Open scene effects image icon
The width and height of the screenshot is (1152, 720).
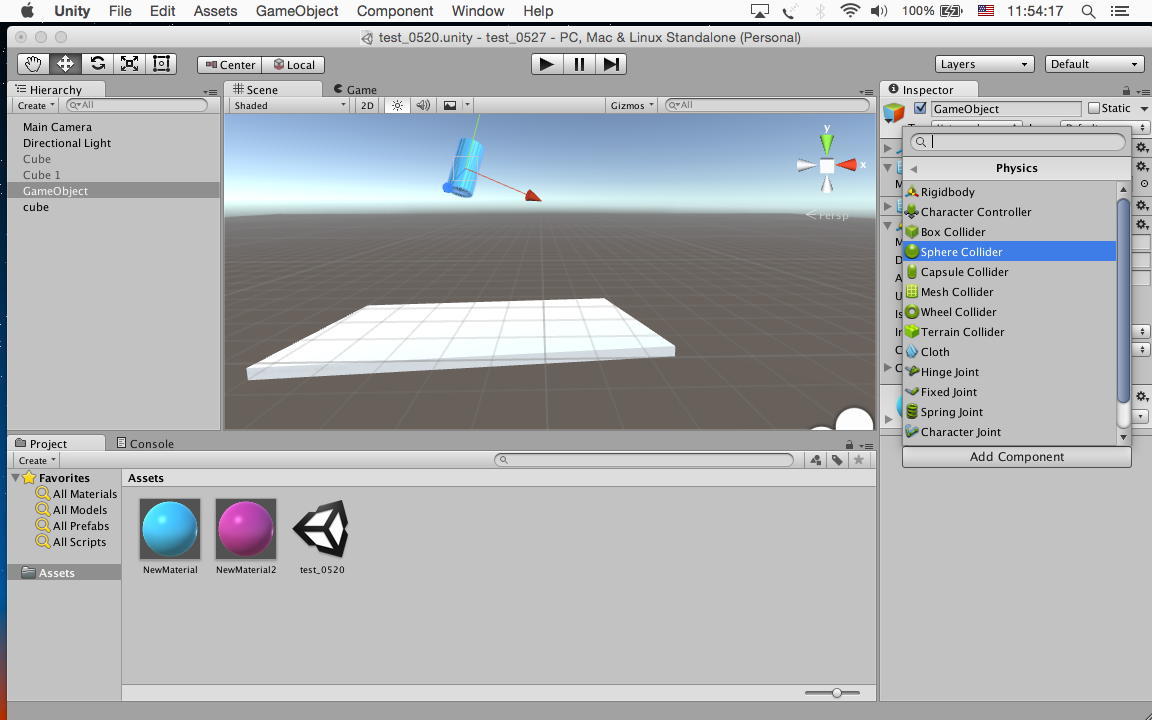pyautogui.click(x=450, y=105)
